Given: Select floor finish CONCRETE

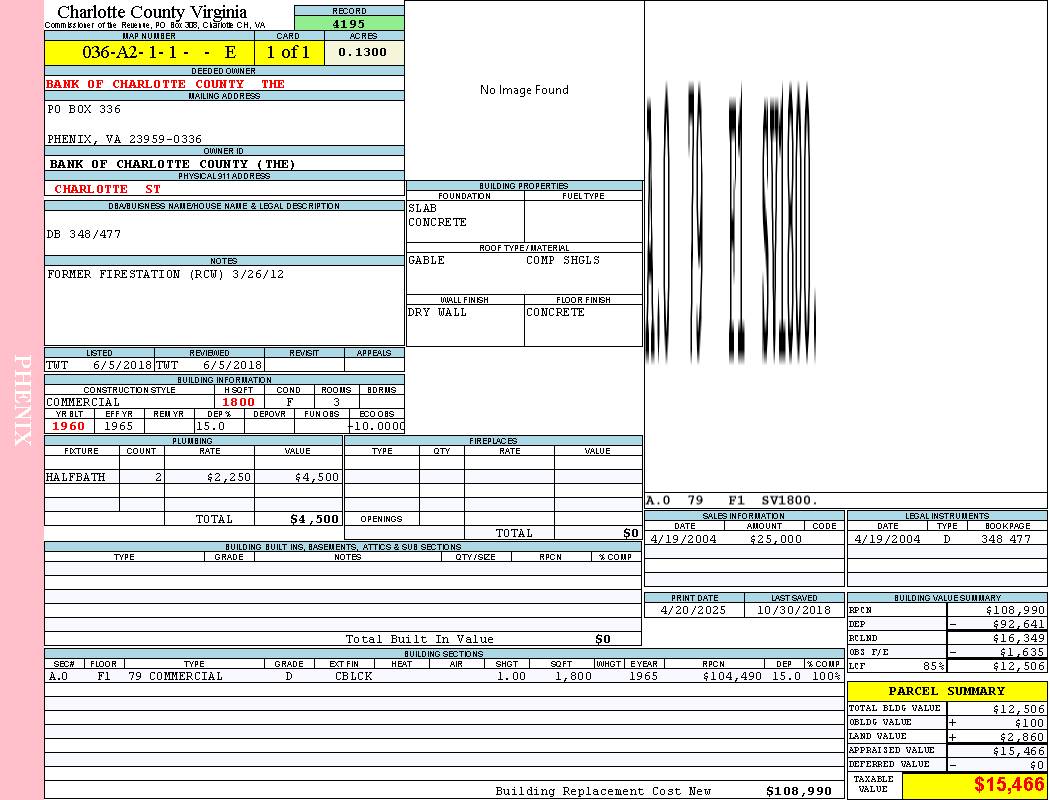Looking at the screenshot, I should 555,312.
